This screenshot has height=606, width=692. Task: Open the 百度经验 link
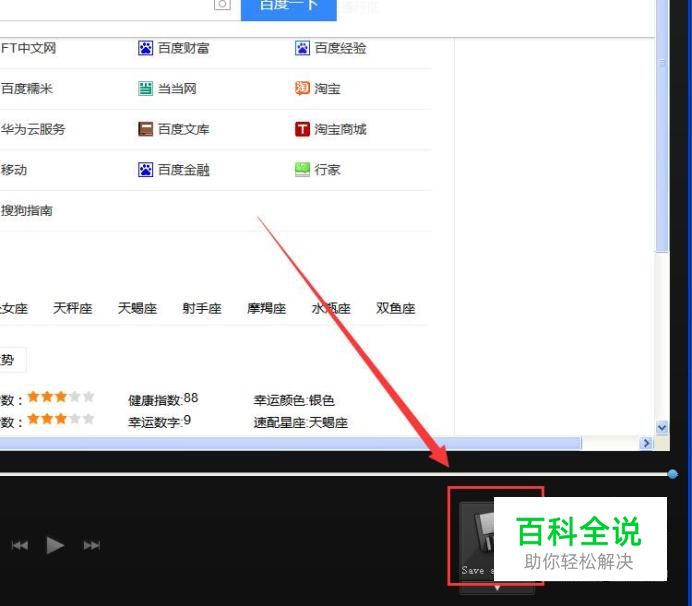tap(340, 48)
